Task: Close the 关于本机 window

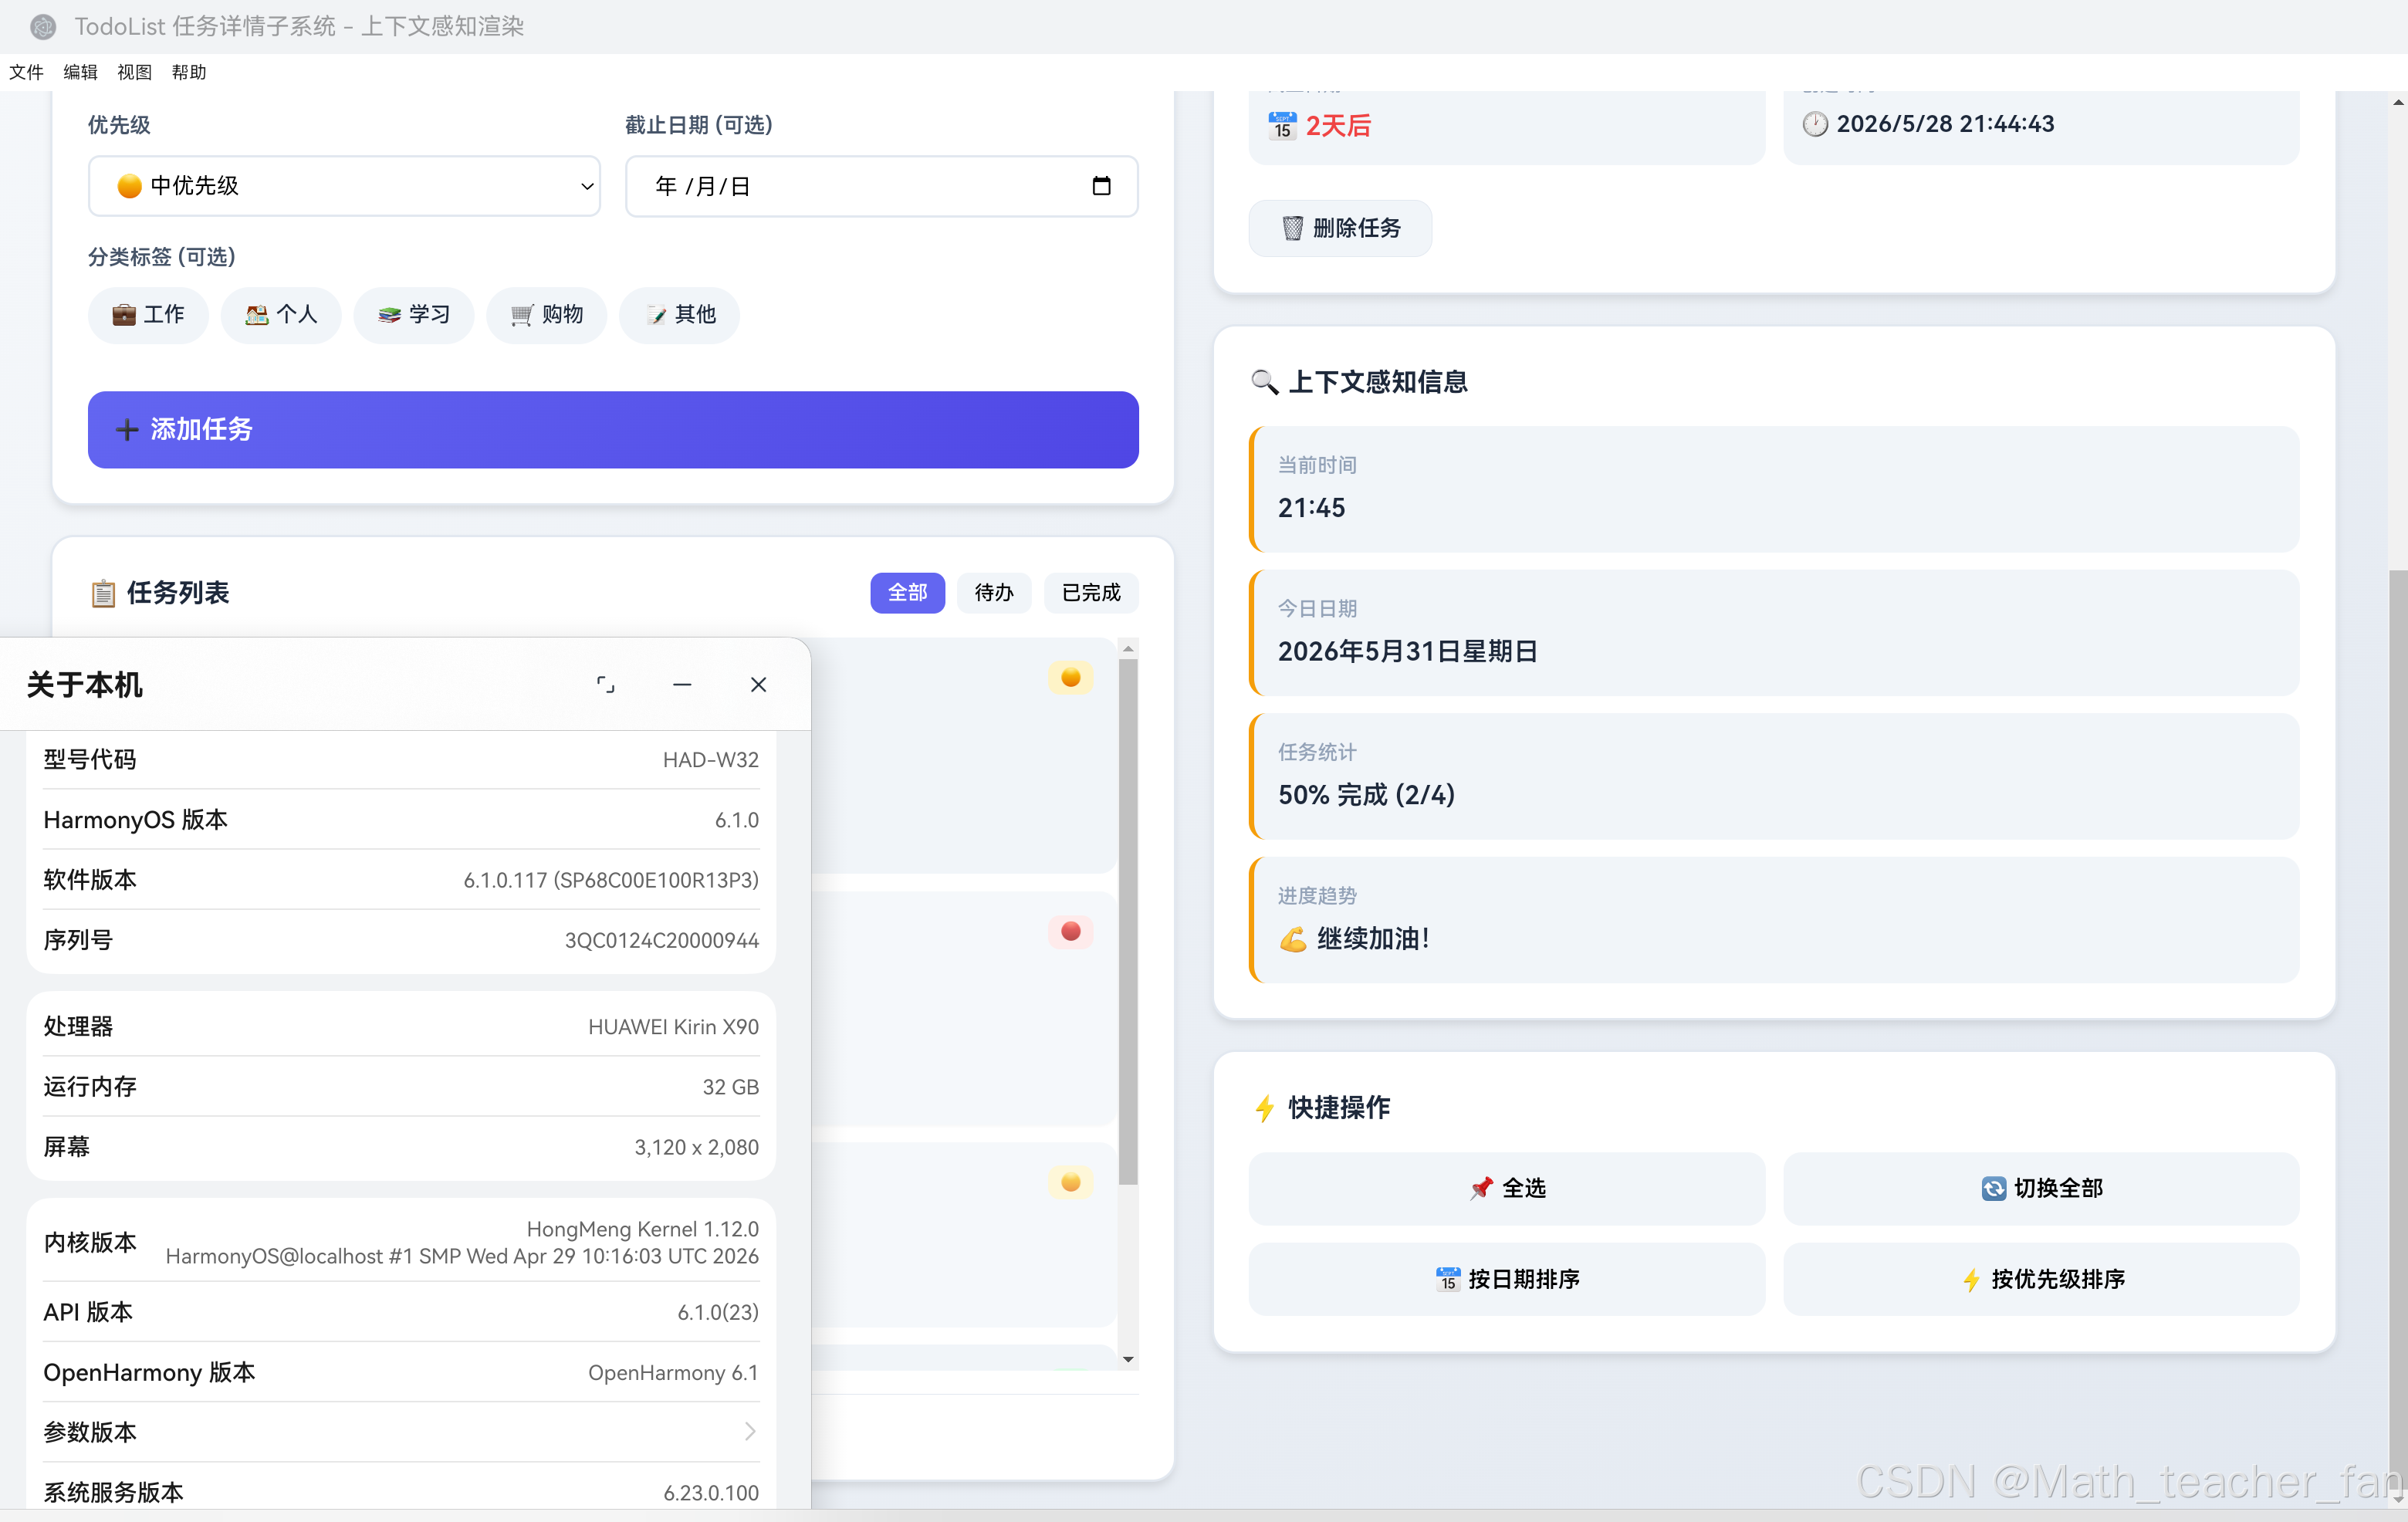Action: click(758, 685)
